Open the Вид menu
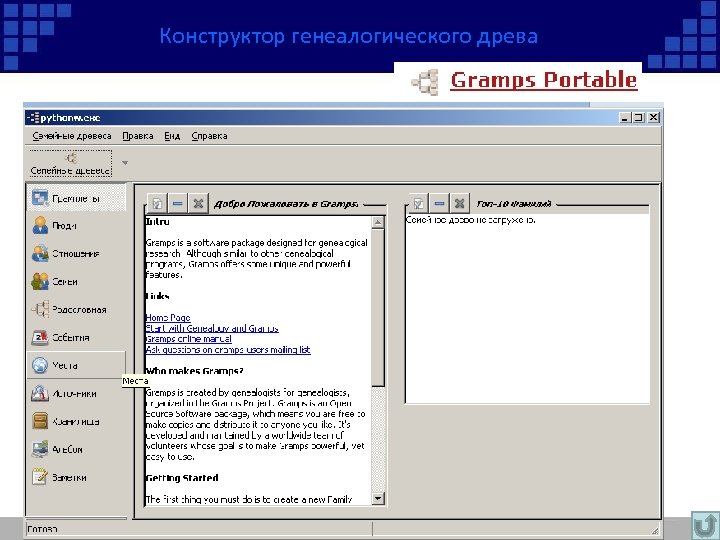This screenshot has width=720, height=540. 172,136
